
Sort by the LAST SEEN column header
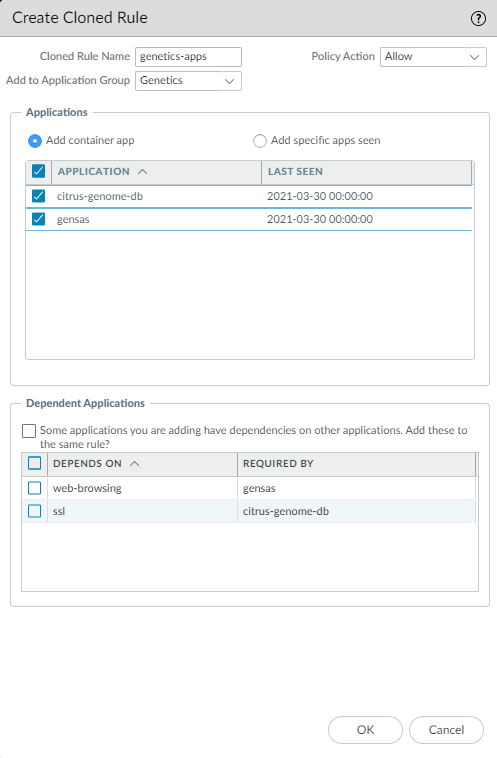(366, 172)
